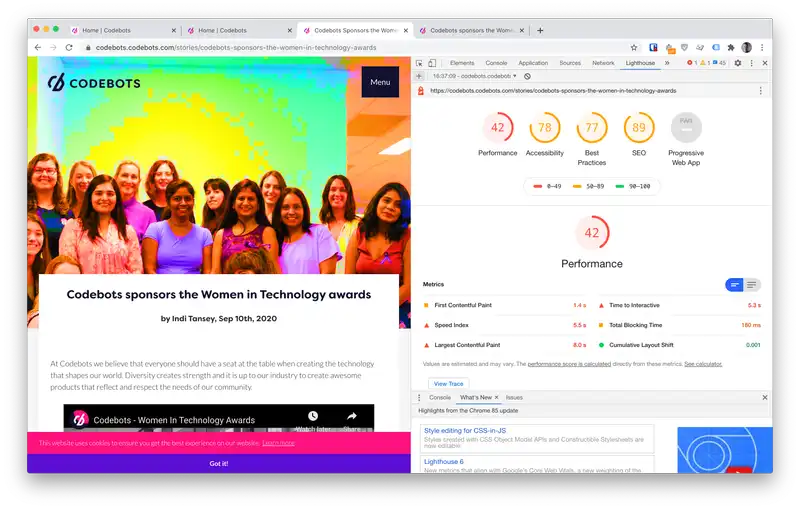Accept cookies with Got it! button
Image resolution: width=800 pixels, height=509 pixels.
pyautogui.click(x=218, y=463)
